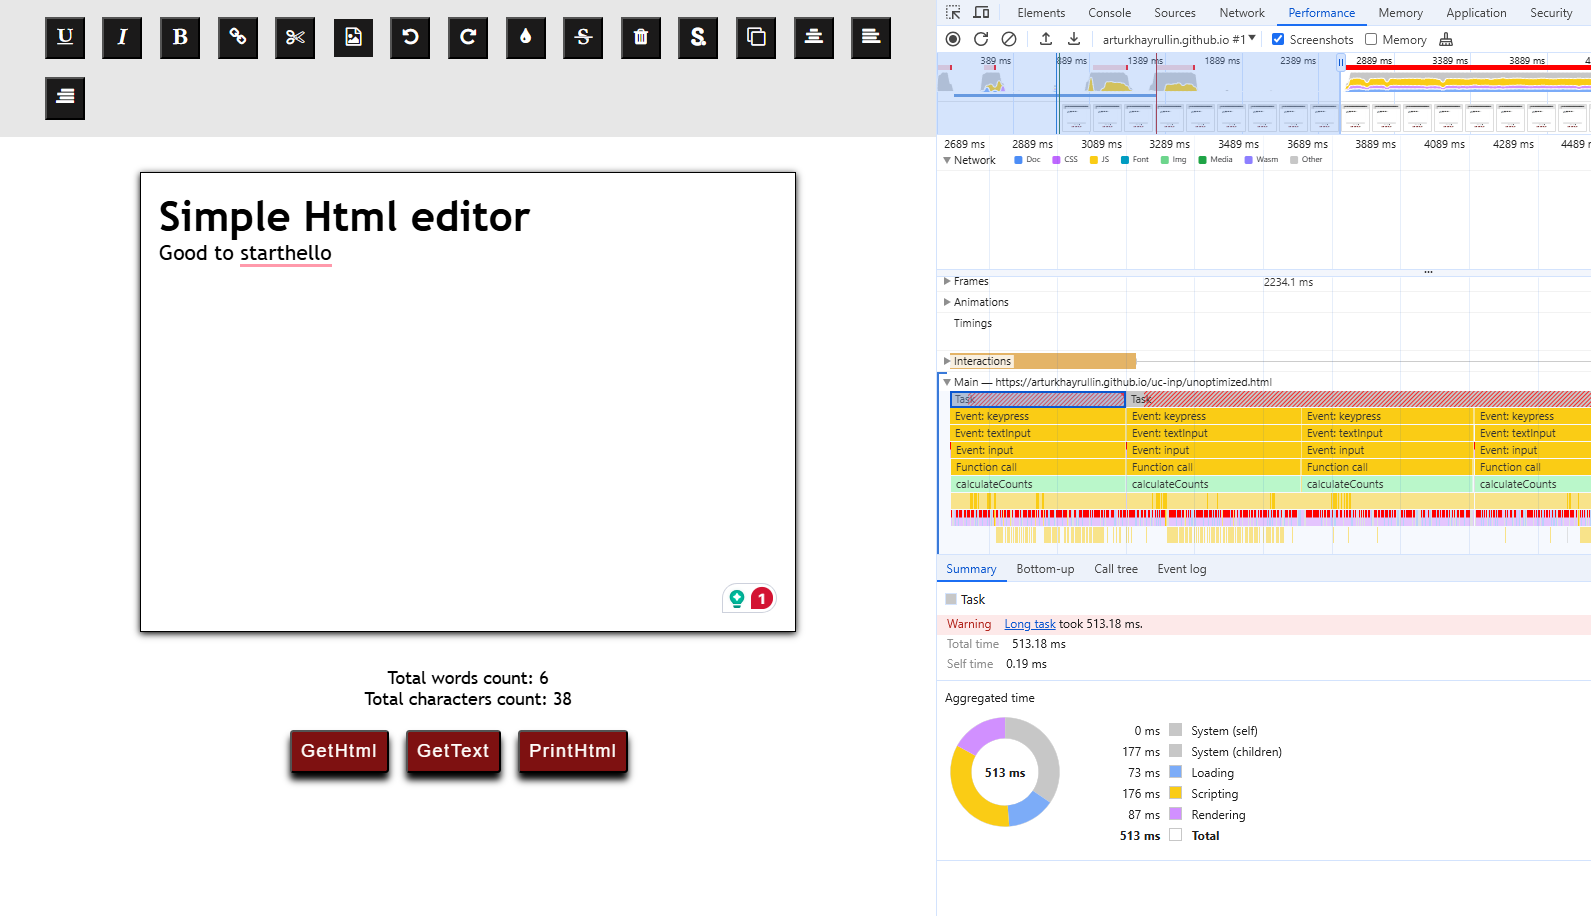1591x916 pixels.
Task: Copy content with the duplicate icon
Action: click(x=756, y=38)
